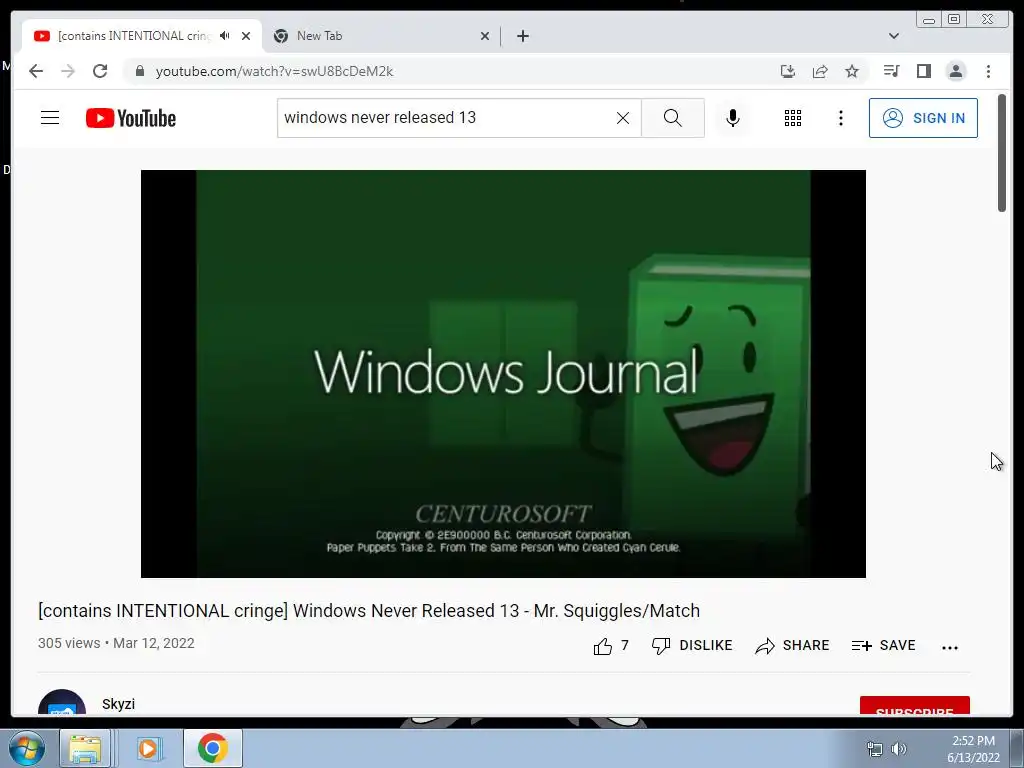Open the YouTube hamburger guide menu

[50, 118]
